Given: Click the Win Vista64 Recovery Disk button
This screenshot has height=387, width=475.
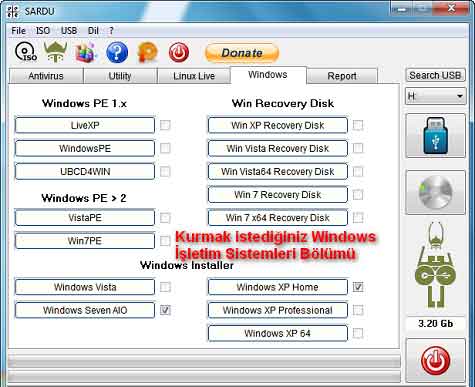Looking at the screenshot, I should tap(278, 171).
